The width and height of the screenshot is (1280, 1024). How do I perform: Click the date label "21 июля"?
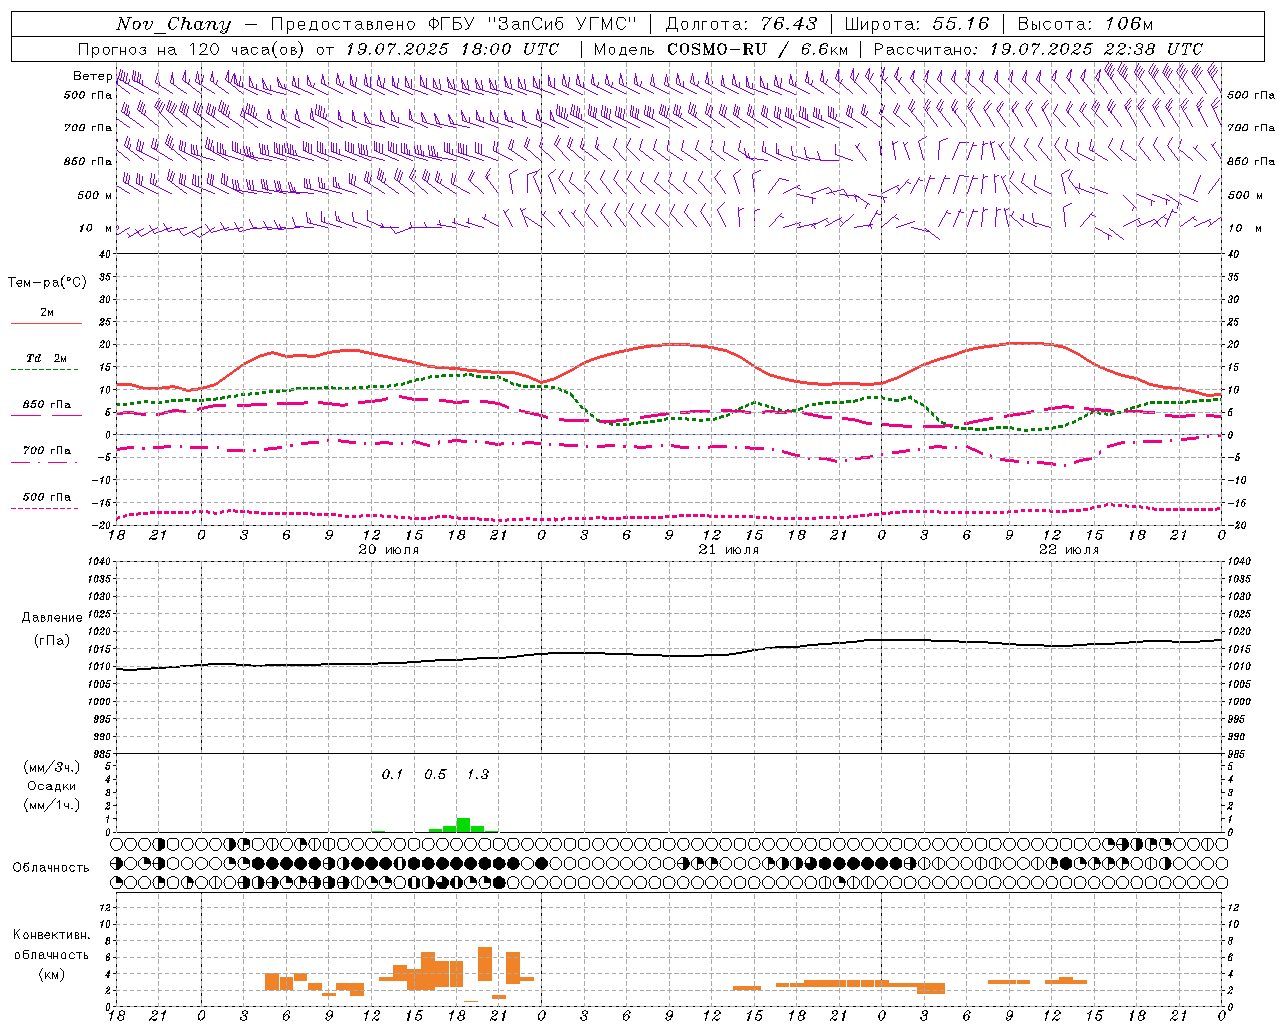(x=729, y=549)
